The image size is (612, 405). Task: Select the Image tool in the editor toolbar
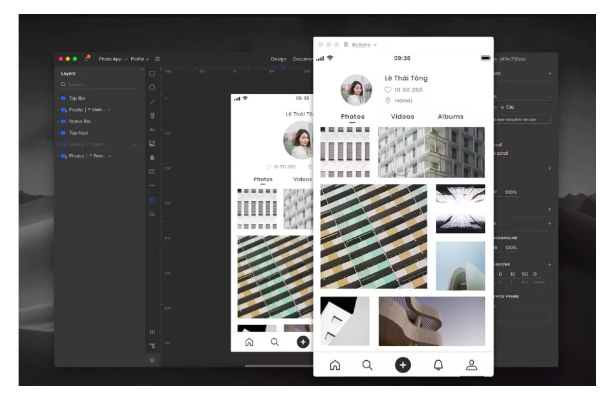pyautogui.click(x=152, y=144)
